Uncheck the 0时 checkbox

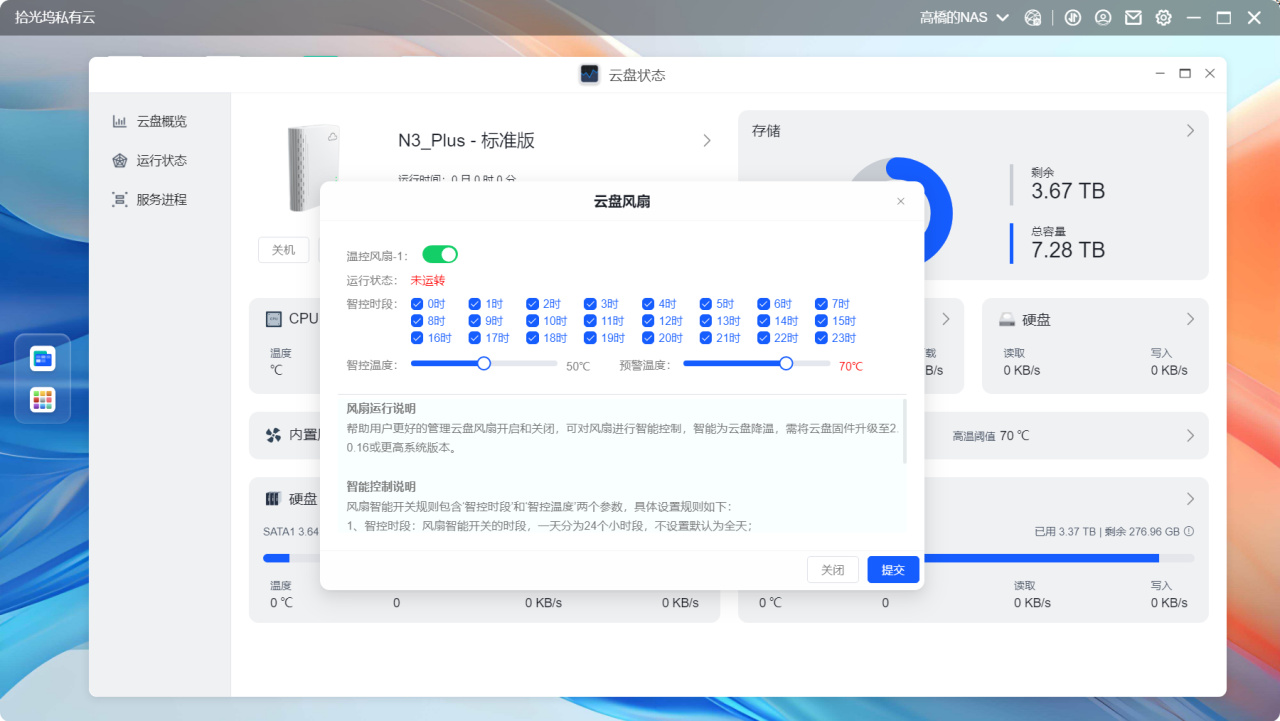point(417,304)
